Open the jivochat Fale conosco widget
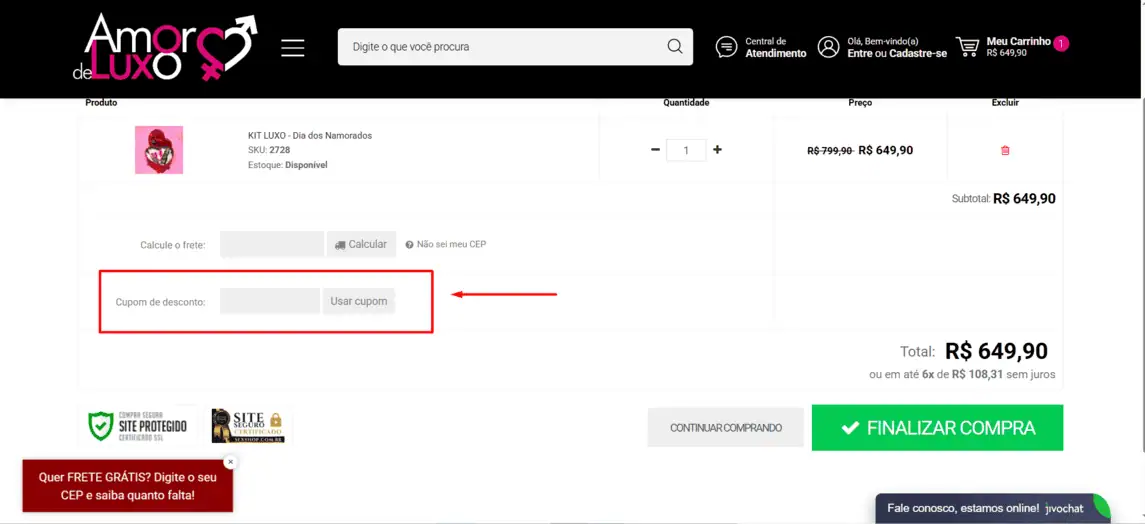 click(992, 508)
